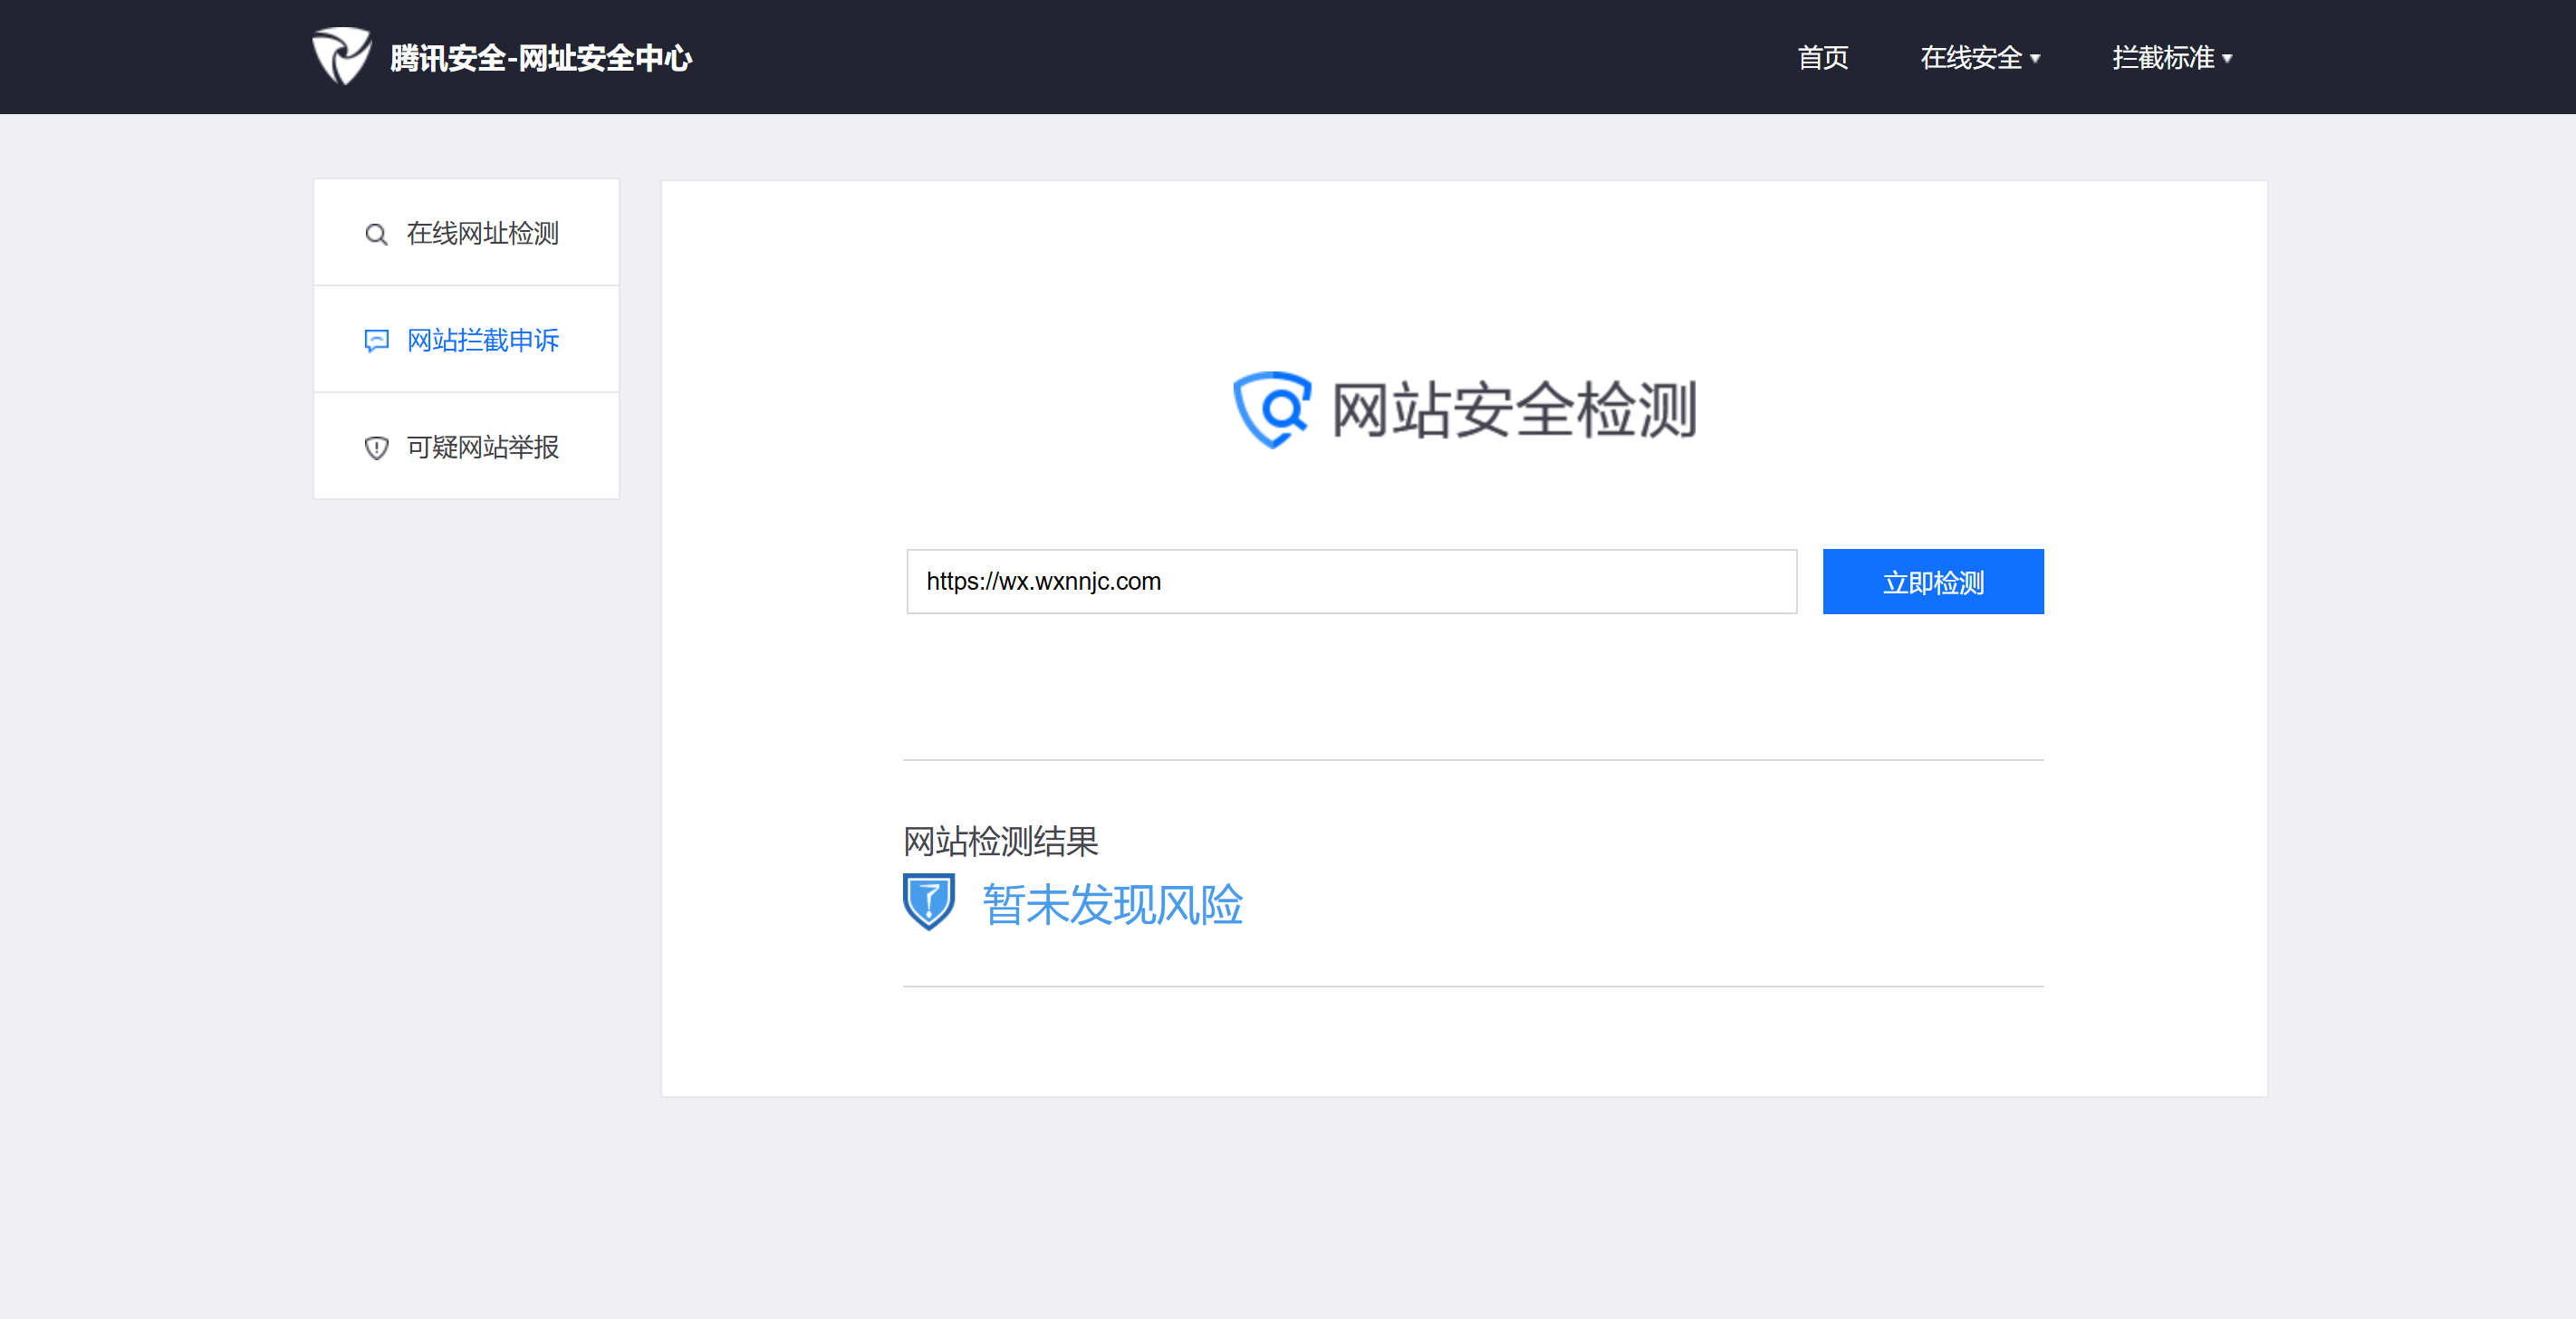Click the shield icon beside 可疑网站举报
2576x1319 pixels.
[376, 448]
